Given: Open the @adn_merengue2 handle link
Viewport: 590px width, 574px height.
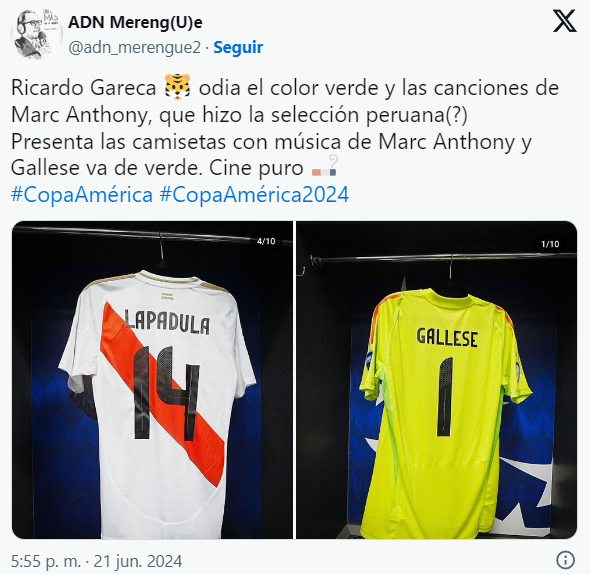Looking at the screenshot, I should click(x=134, y=48).
